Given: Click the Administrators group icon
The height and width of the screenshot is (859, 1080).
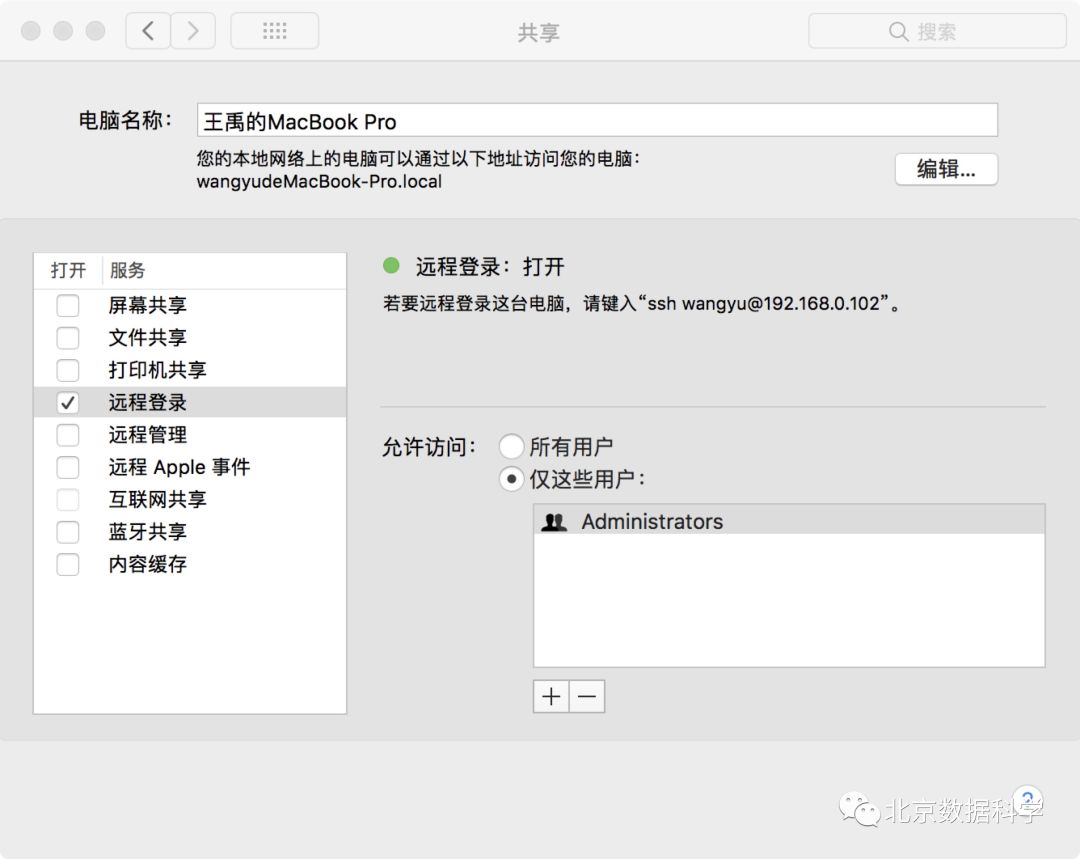Looking at the screenshot, I should coord(555,521).
